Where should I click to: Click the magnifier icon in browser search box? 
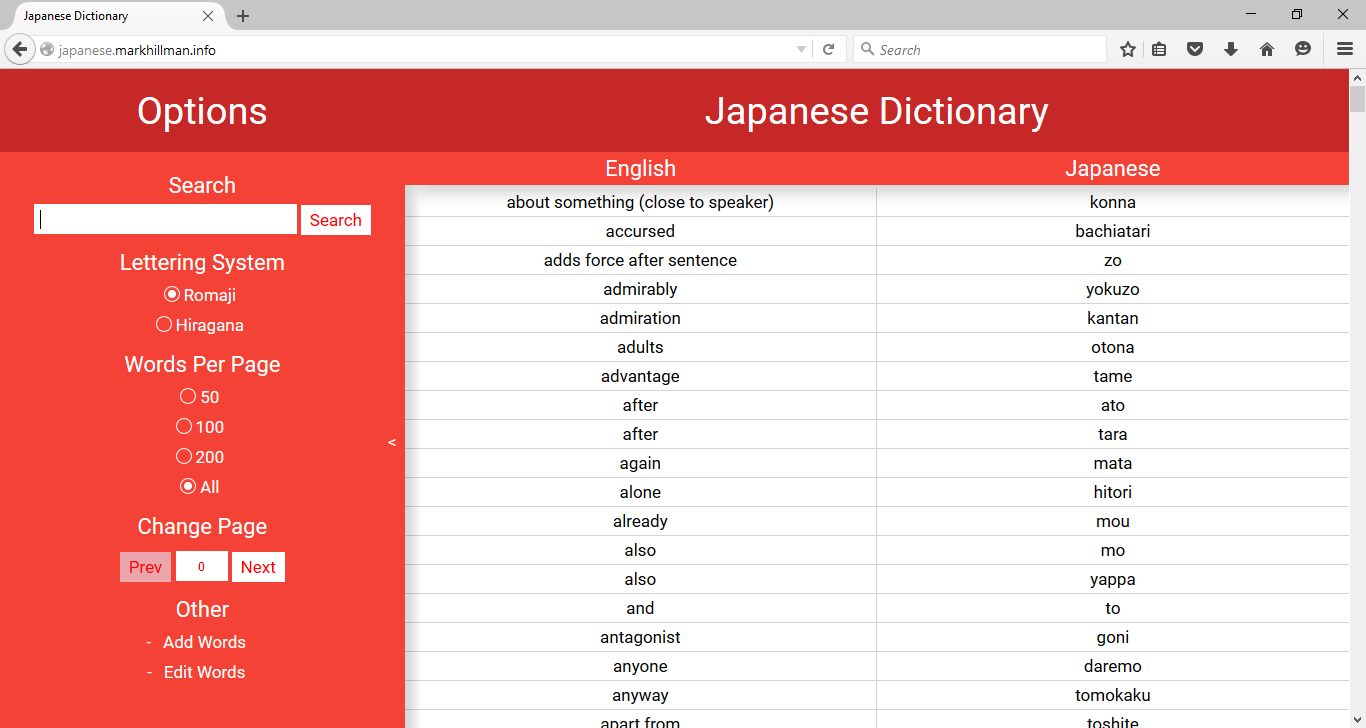coord(869,50)
